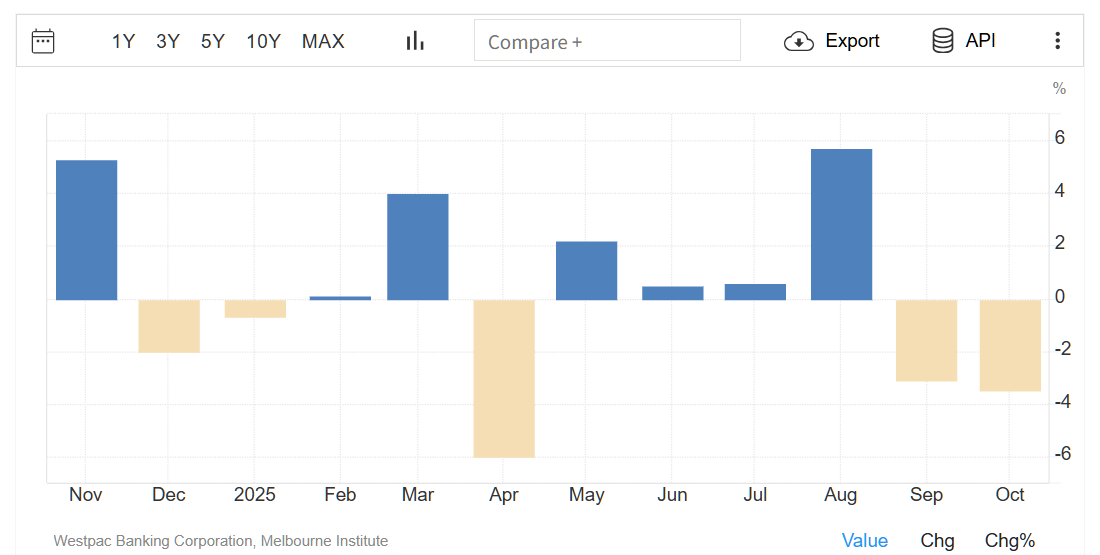Image resolution: width=1100 pixels, height=555 pixels.
Task: Switch to the Chg tab
Action: click(x=937, y=540)
